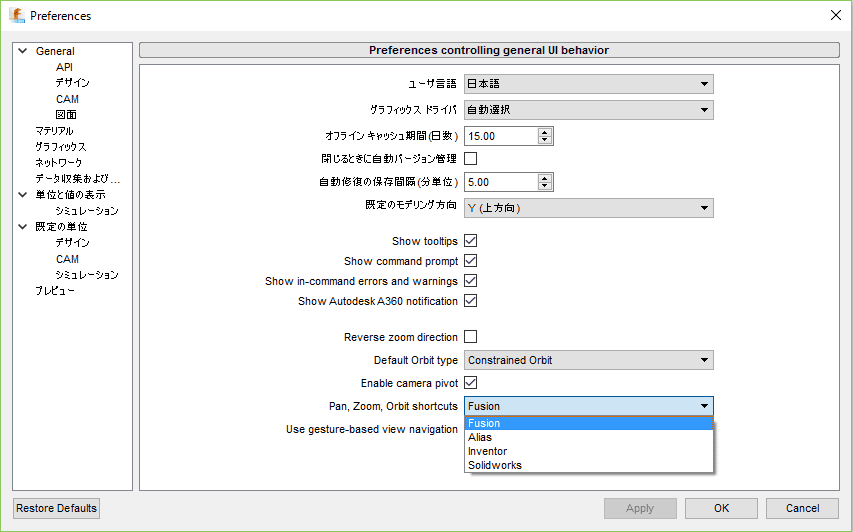Choose Inventor in the shortcuts list

[589, 451]
